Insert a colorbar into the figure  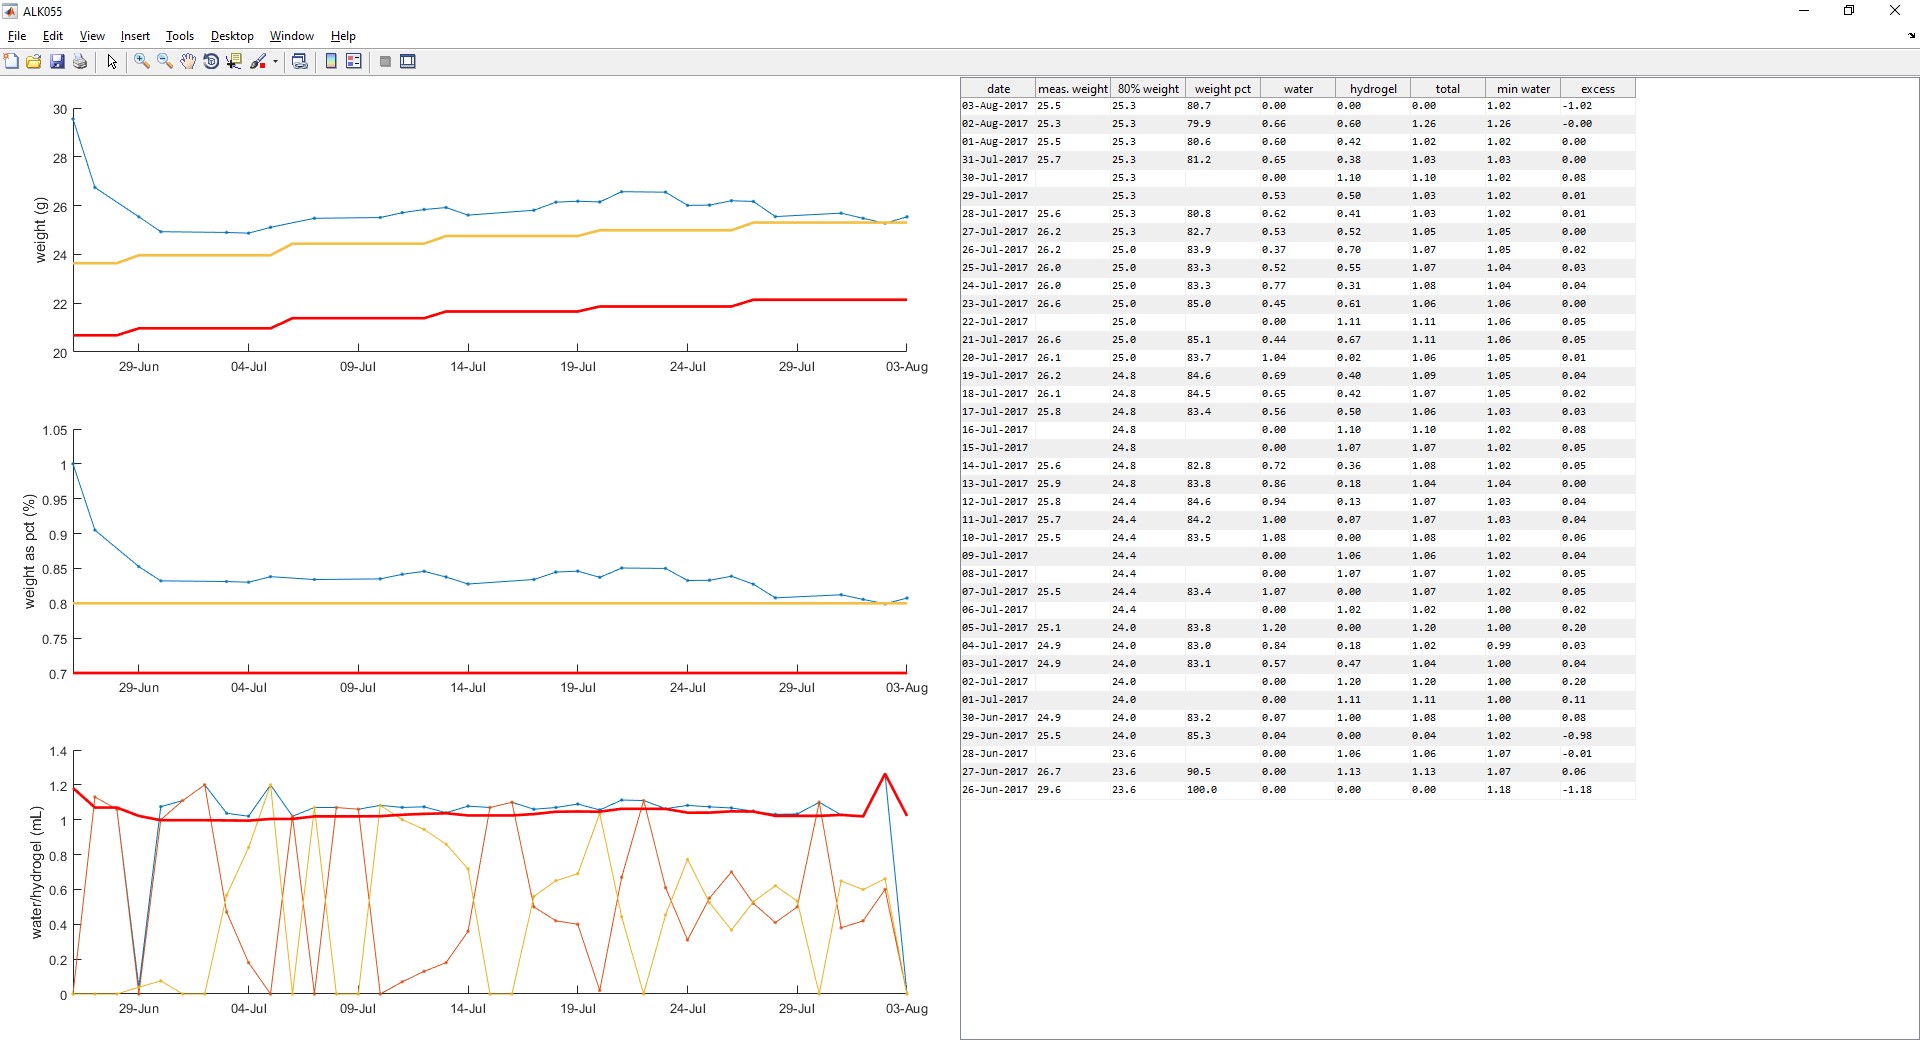tap(331, 61)
